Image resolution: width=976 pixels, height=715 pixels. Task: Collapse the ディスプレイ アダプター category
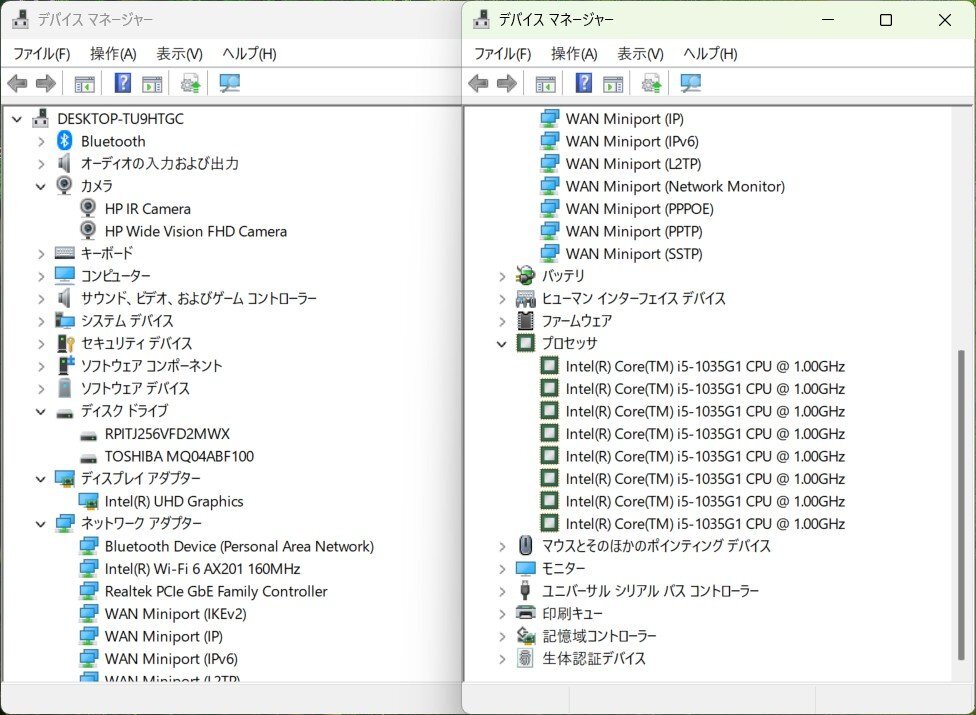pos(41,479)
